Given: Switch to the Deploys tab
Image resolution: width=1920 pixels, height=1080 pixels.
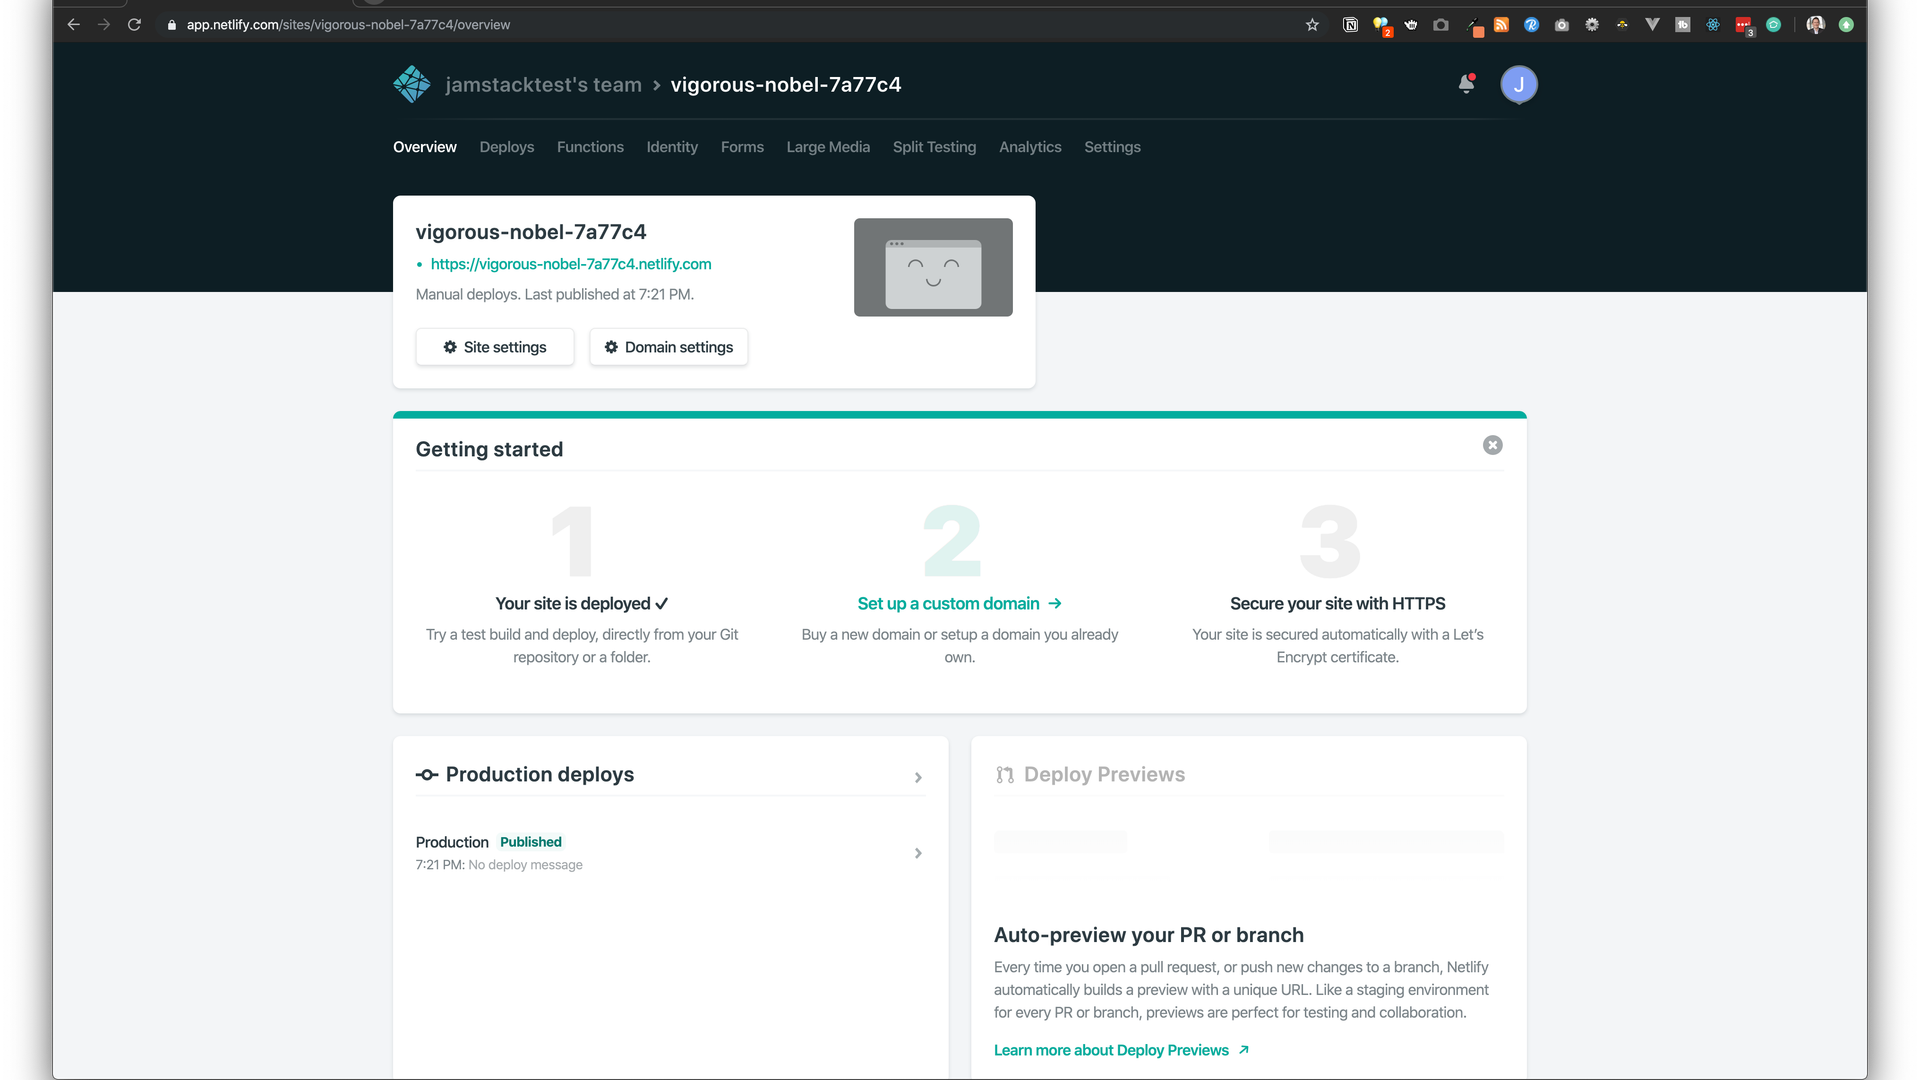Looking at the screenshot, I should [x=506, y=147].
